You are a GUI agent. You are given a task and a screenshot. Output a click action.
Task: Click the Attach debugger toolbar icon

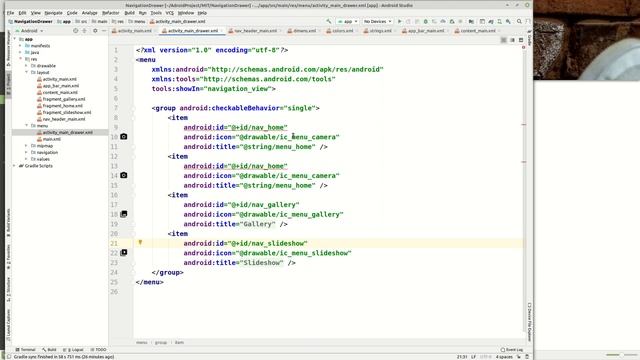452,21
